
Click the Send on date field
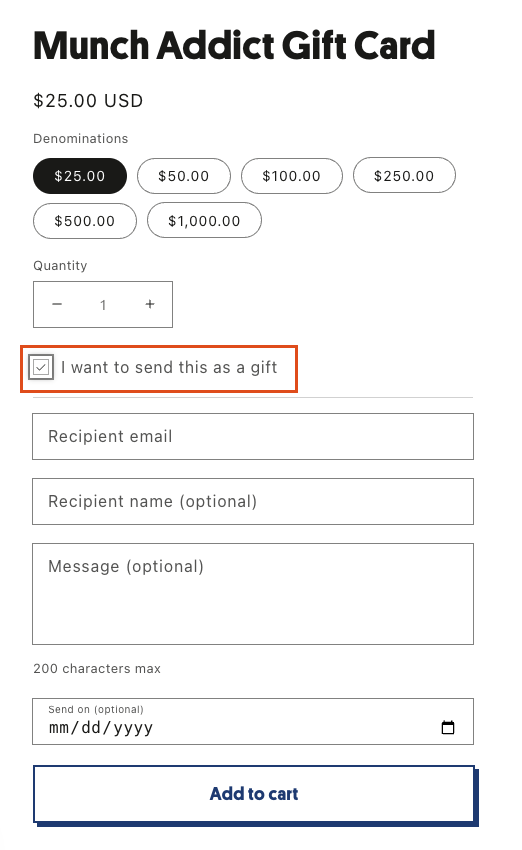pos(253,722)
